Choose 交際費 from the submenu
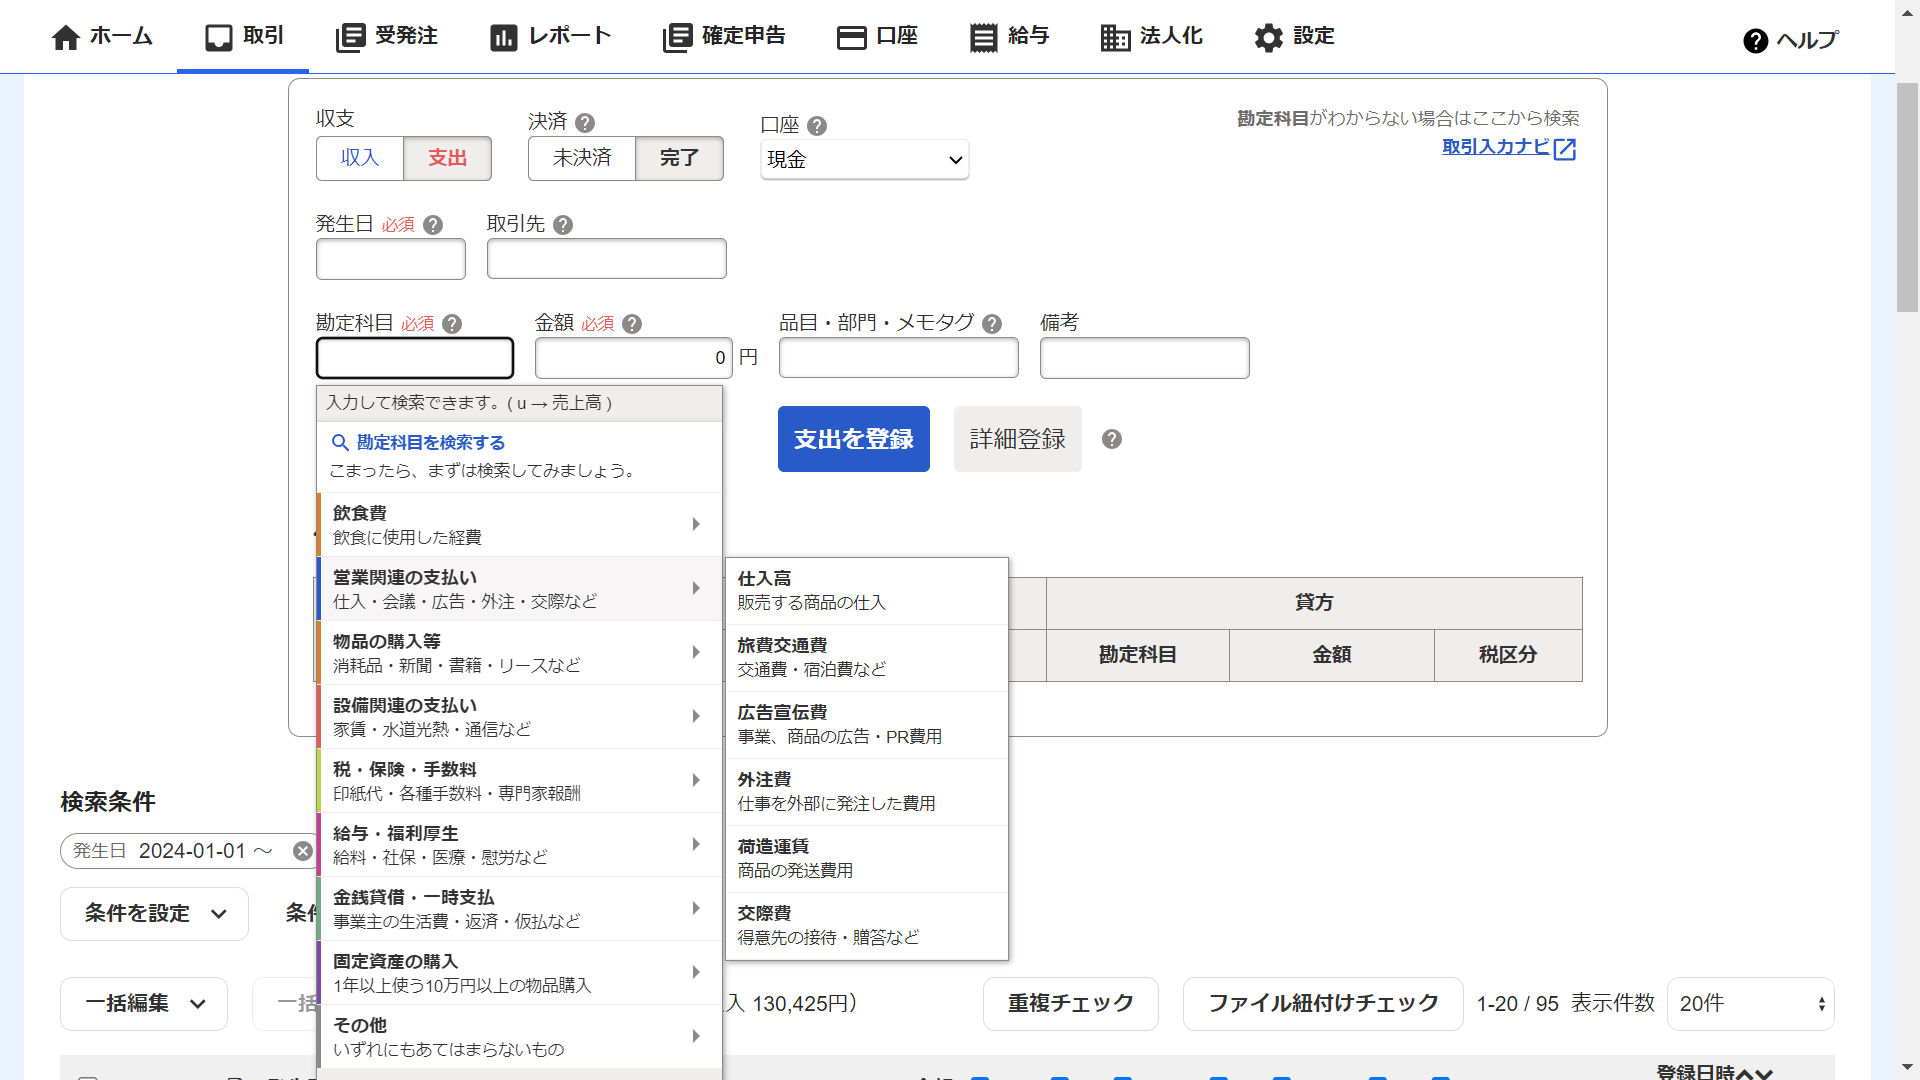 [x=866, y=926]
